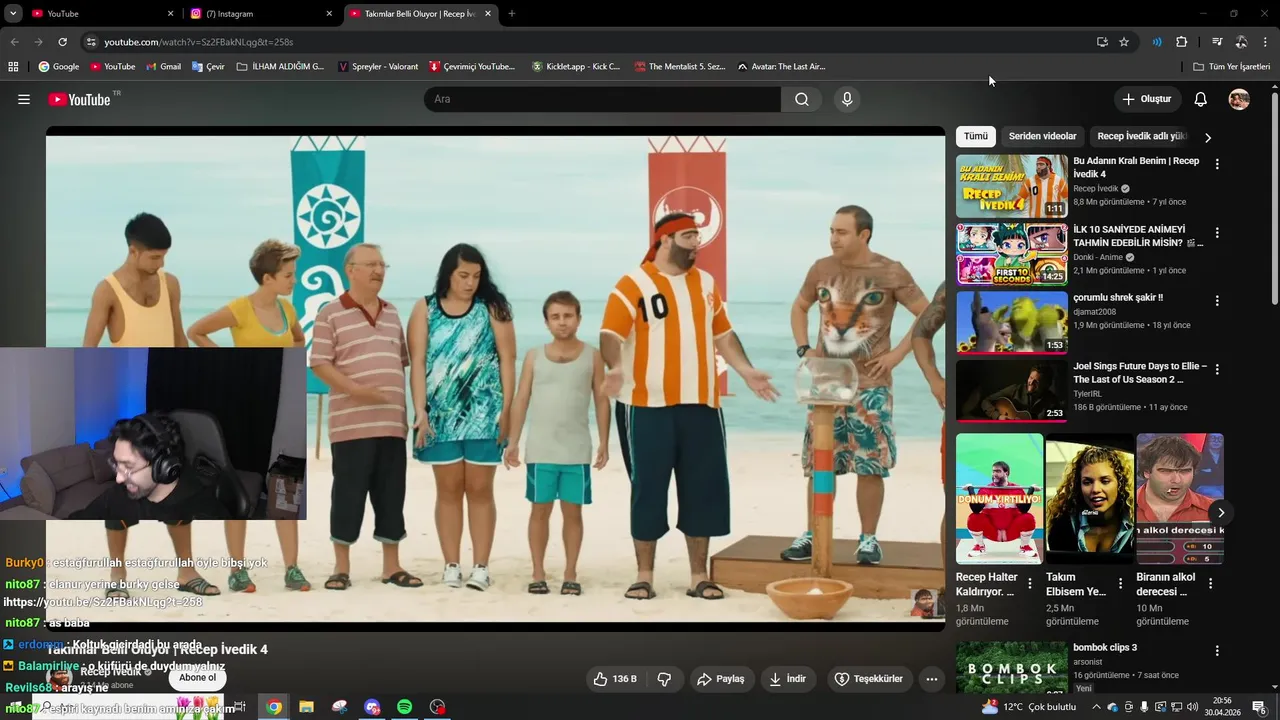
Task: Open the apps grid in bookmarks bar
Action: [13, 66]
